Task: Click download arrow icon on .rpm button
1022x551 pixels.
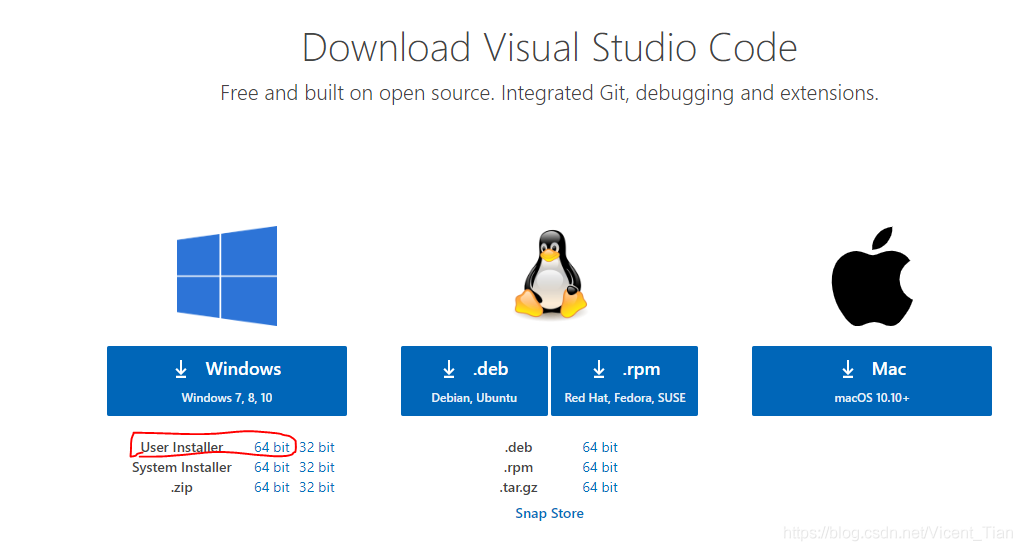Action: click(x=599, y=369)
